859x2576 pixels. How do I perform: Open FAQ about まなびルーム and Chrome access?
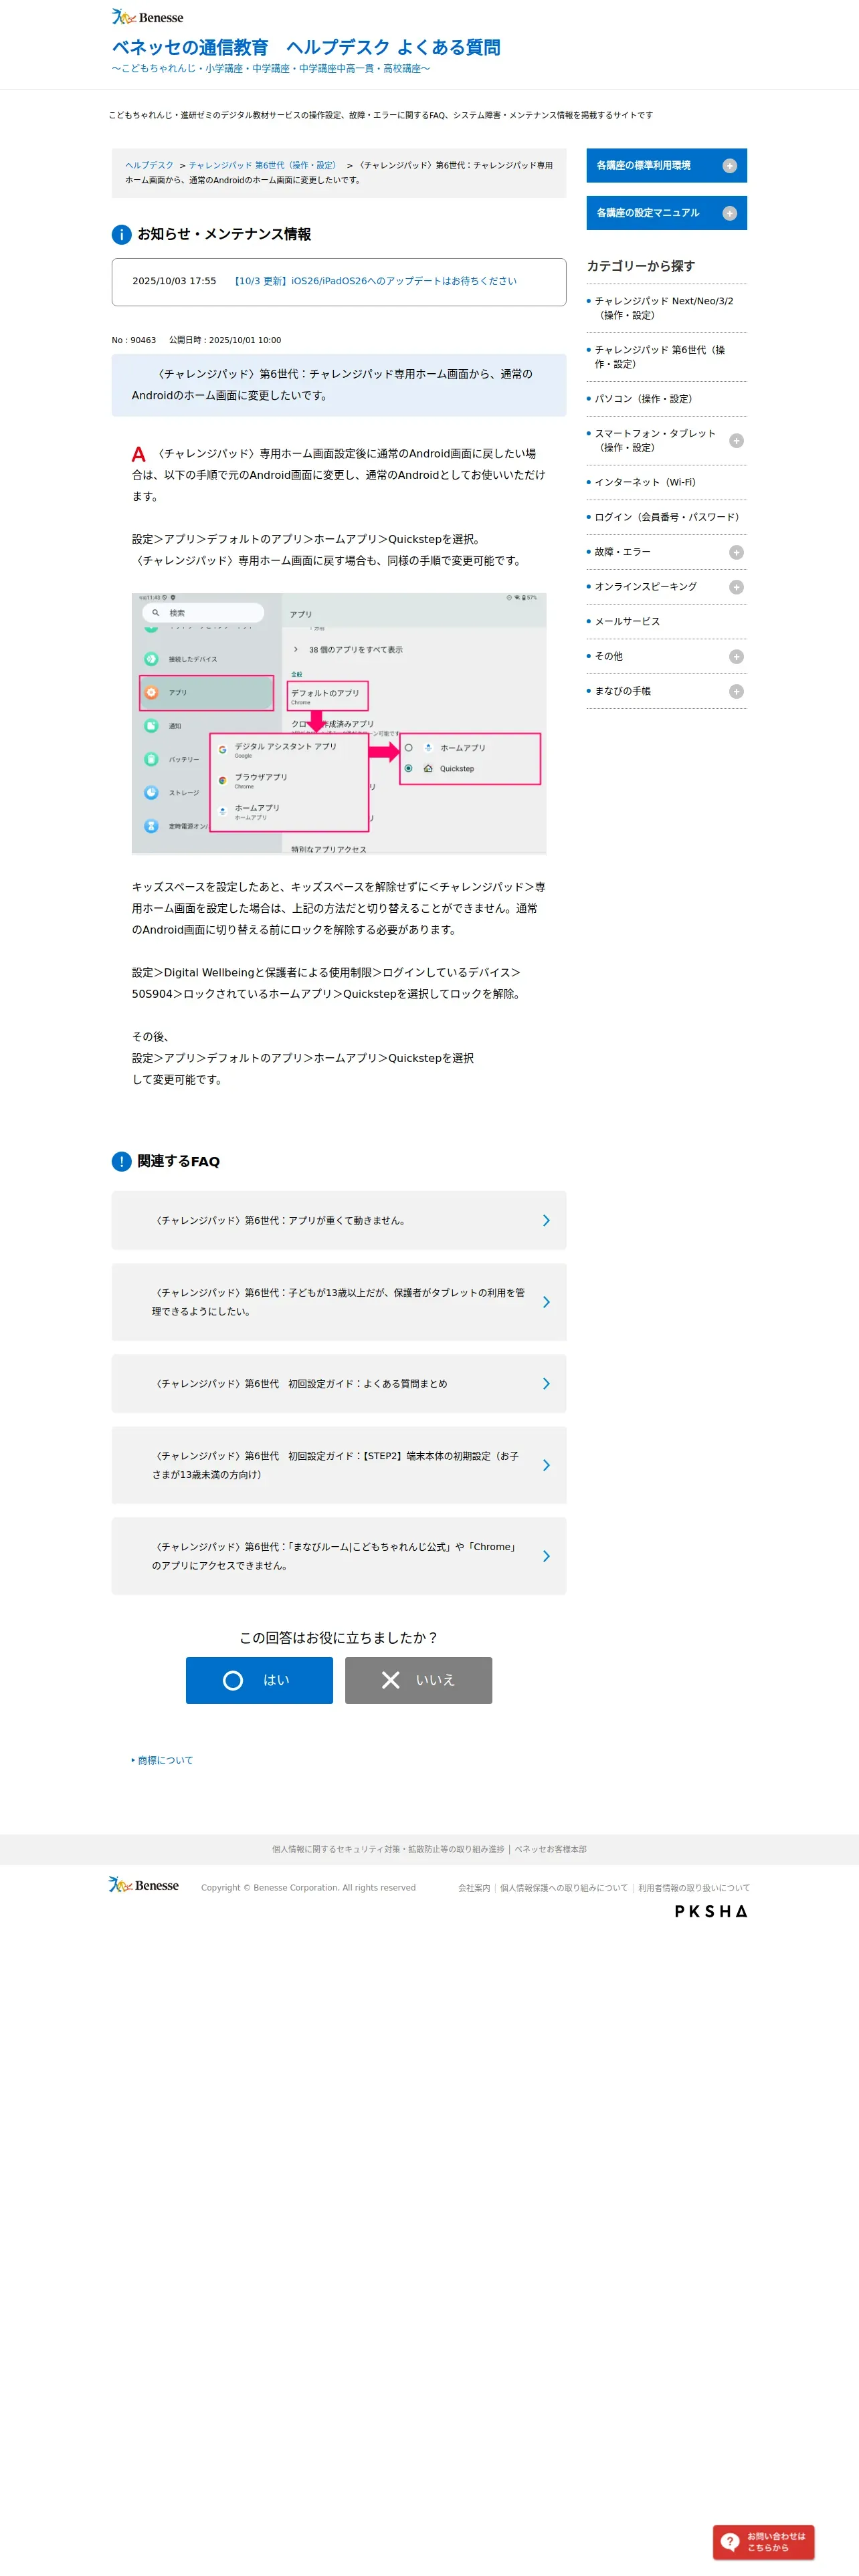[339, 1556]
